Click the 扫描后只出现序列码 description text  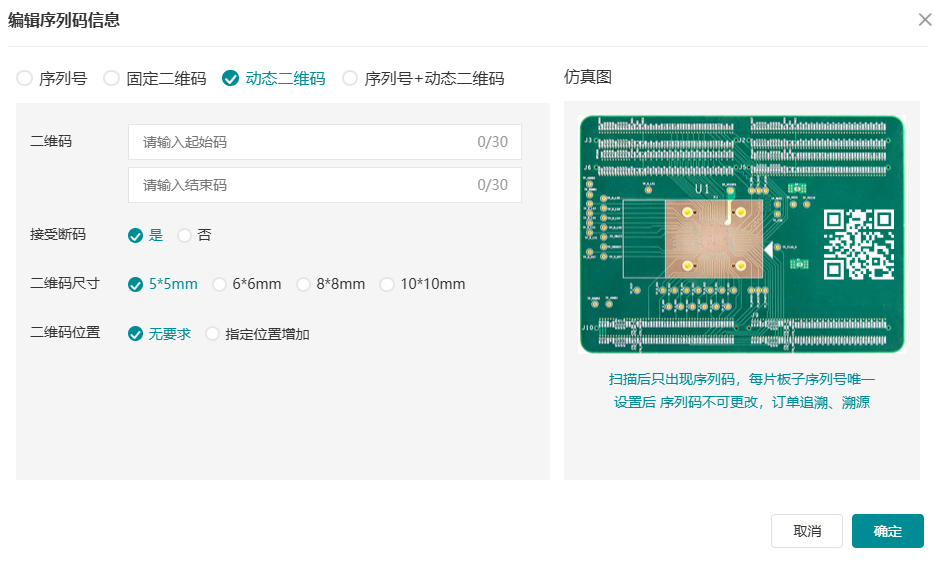point(742,379)
